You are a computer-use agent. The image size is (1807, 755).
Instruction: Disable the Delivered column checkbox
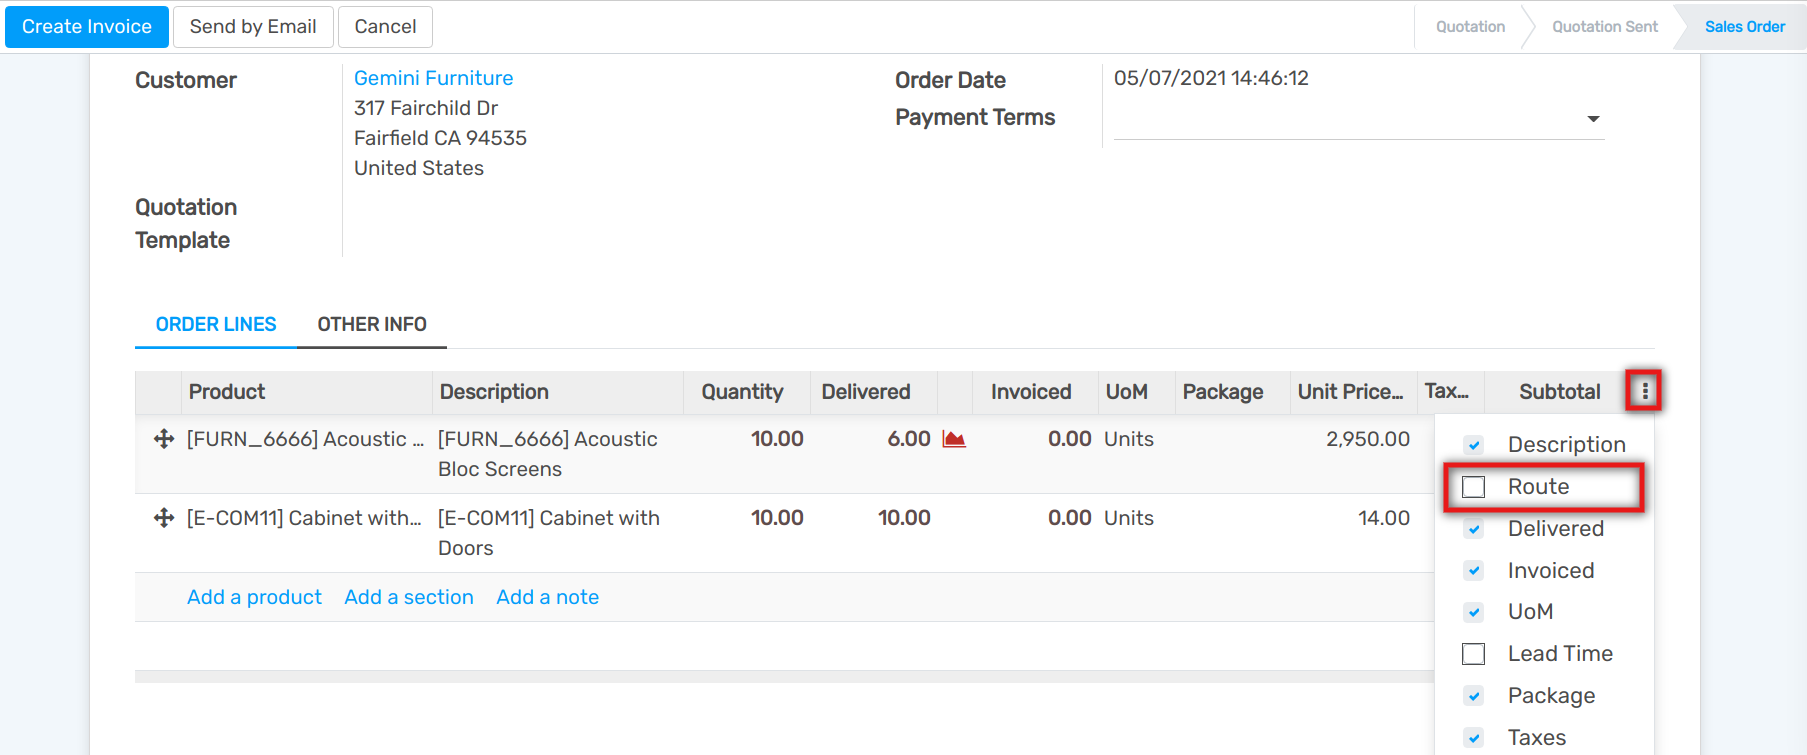click(x=1473, y=528)
